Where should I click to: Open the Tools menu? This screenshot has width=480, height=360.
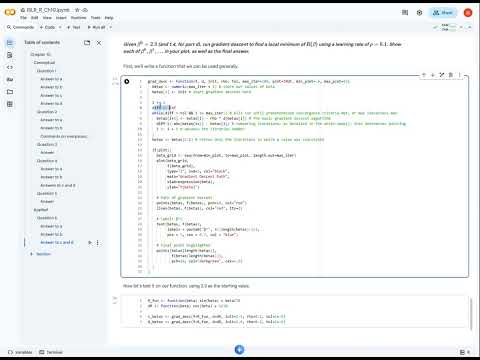click(96, 18)
